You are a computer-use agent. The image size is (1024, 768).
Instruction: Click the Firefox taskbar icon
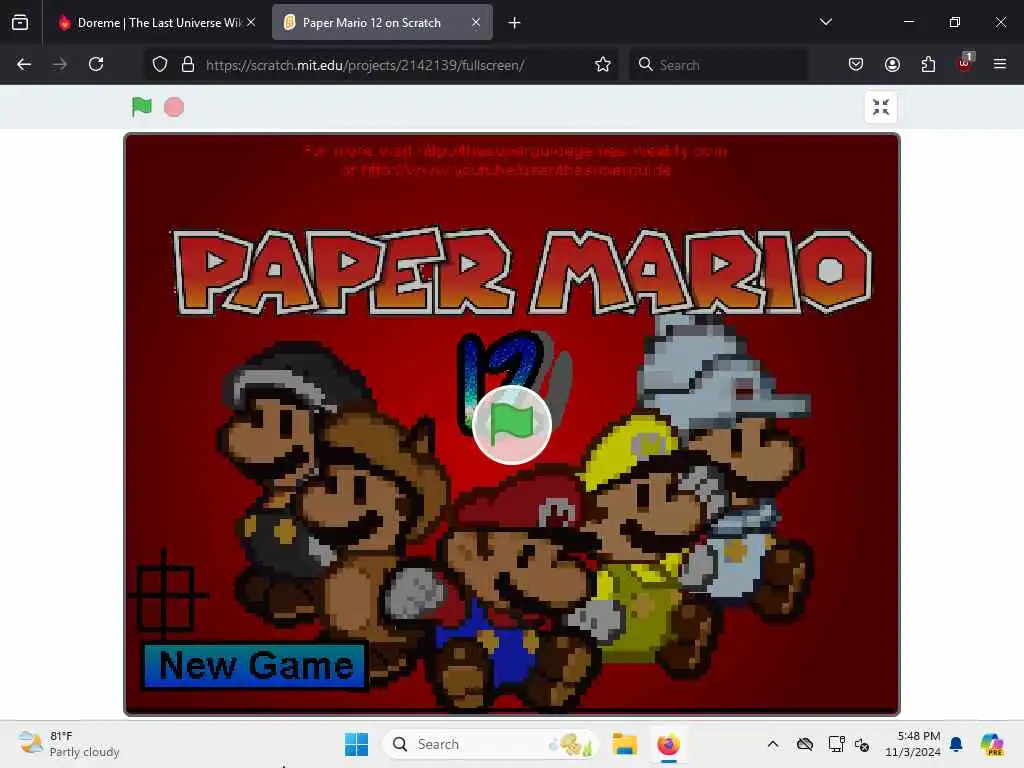[668, 744]
